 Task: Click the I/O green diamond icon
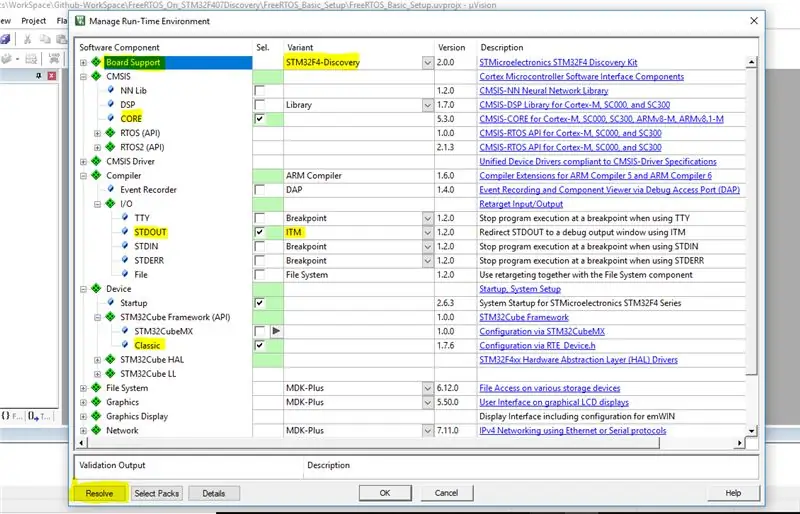click(x=110, y=204)
